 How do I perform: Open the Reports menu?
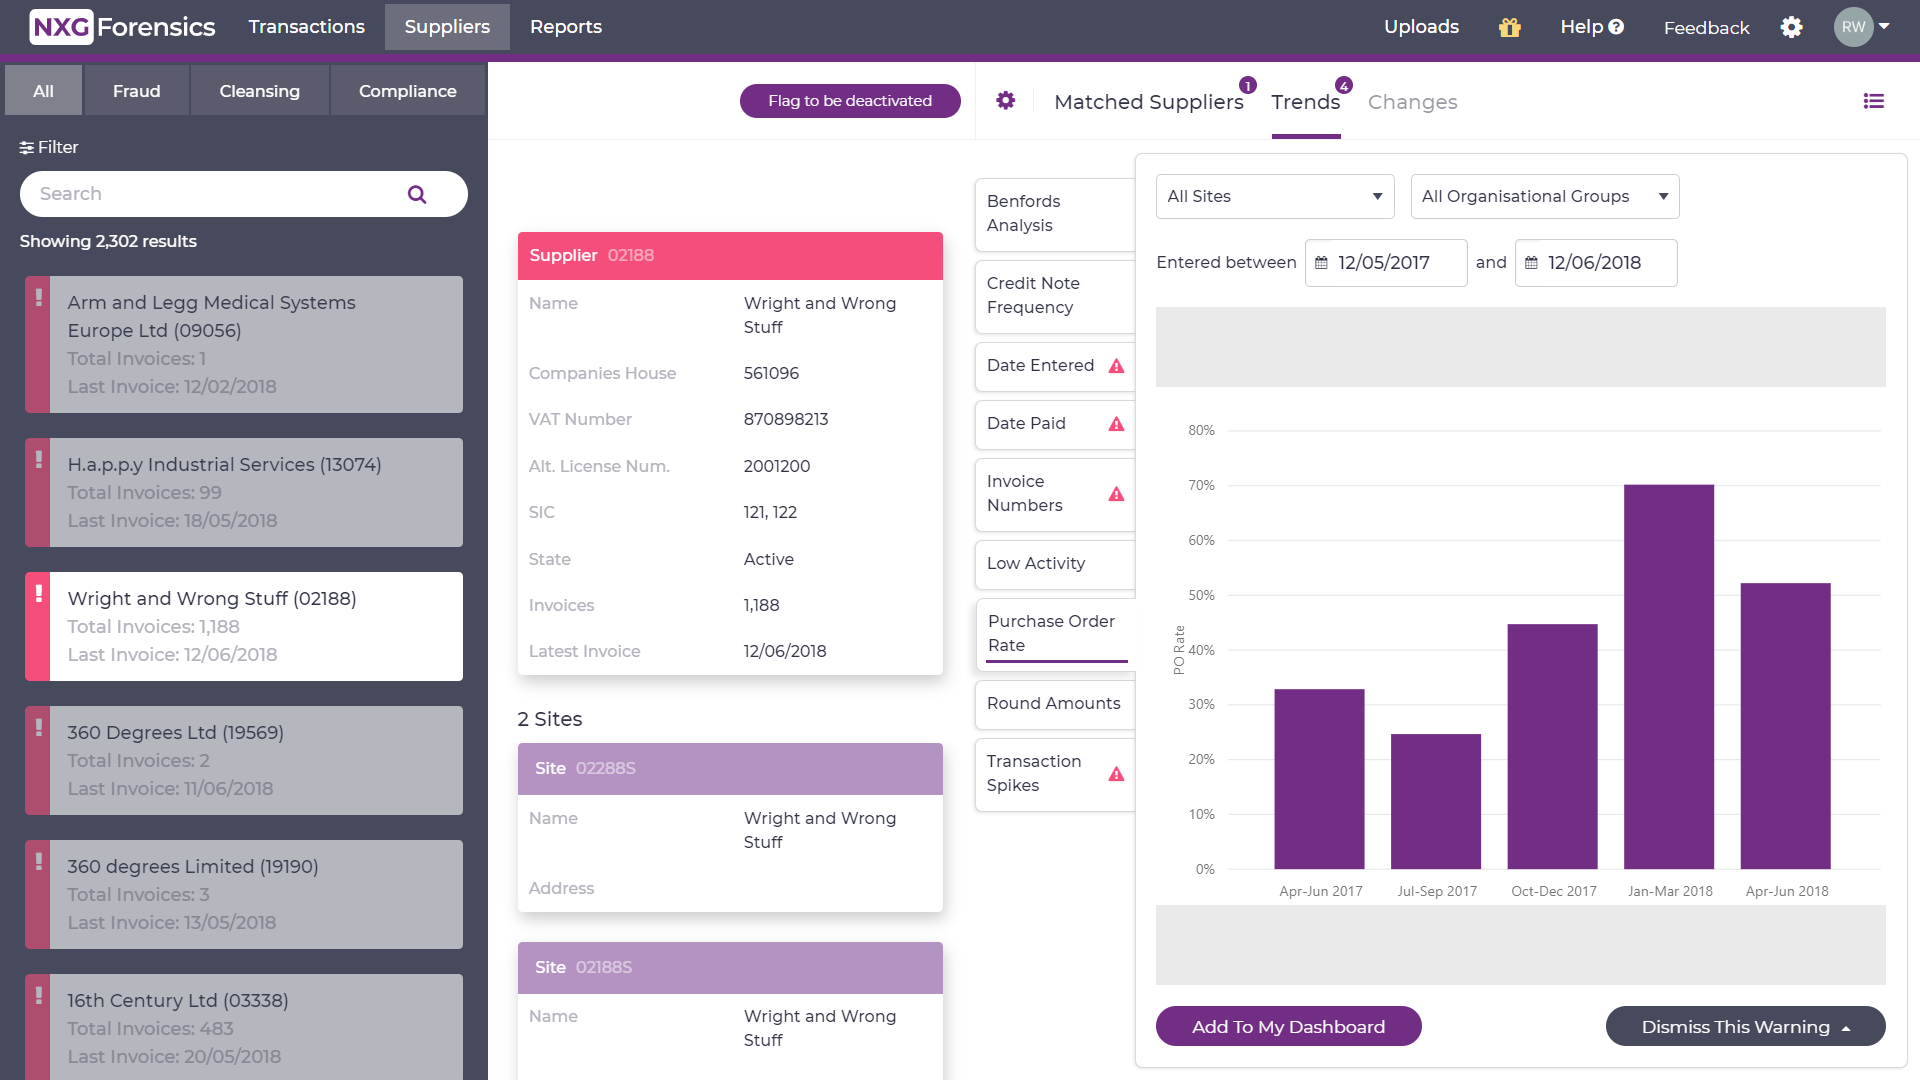(565, 27)
